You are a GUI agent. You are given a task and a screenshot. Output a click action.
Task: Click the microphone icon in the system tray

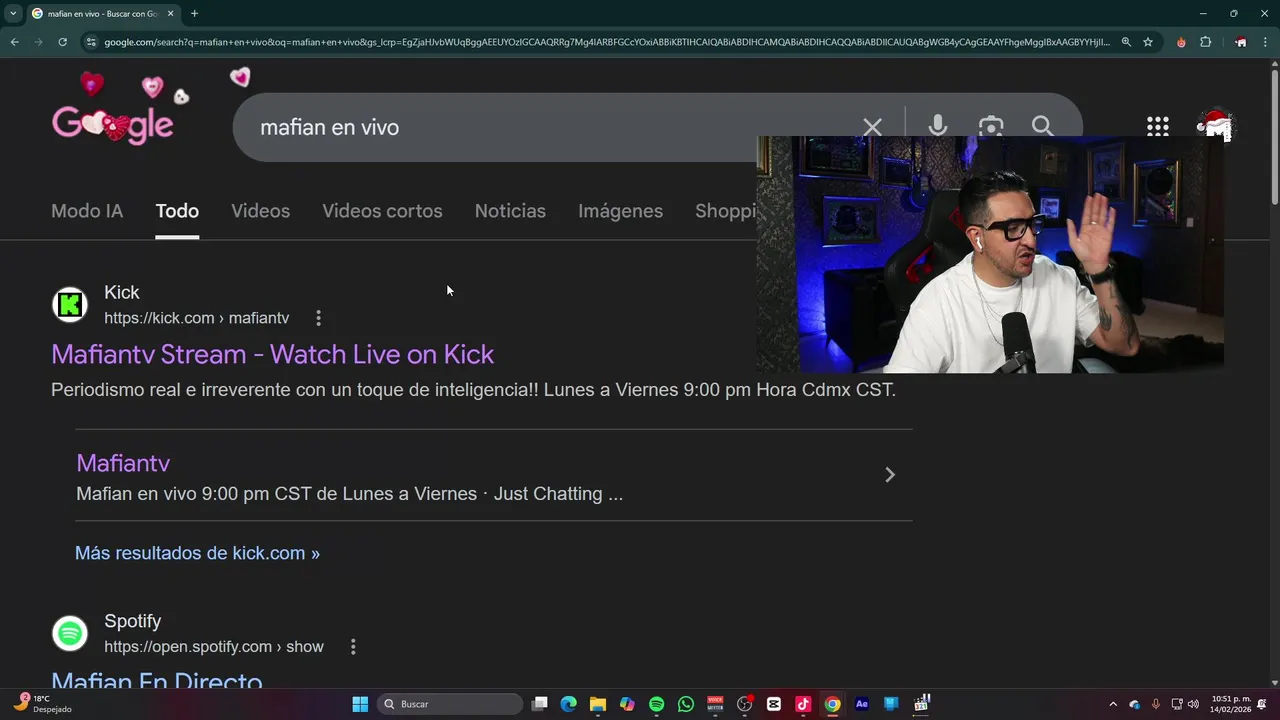[x=1156, y=704]
